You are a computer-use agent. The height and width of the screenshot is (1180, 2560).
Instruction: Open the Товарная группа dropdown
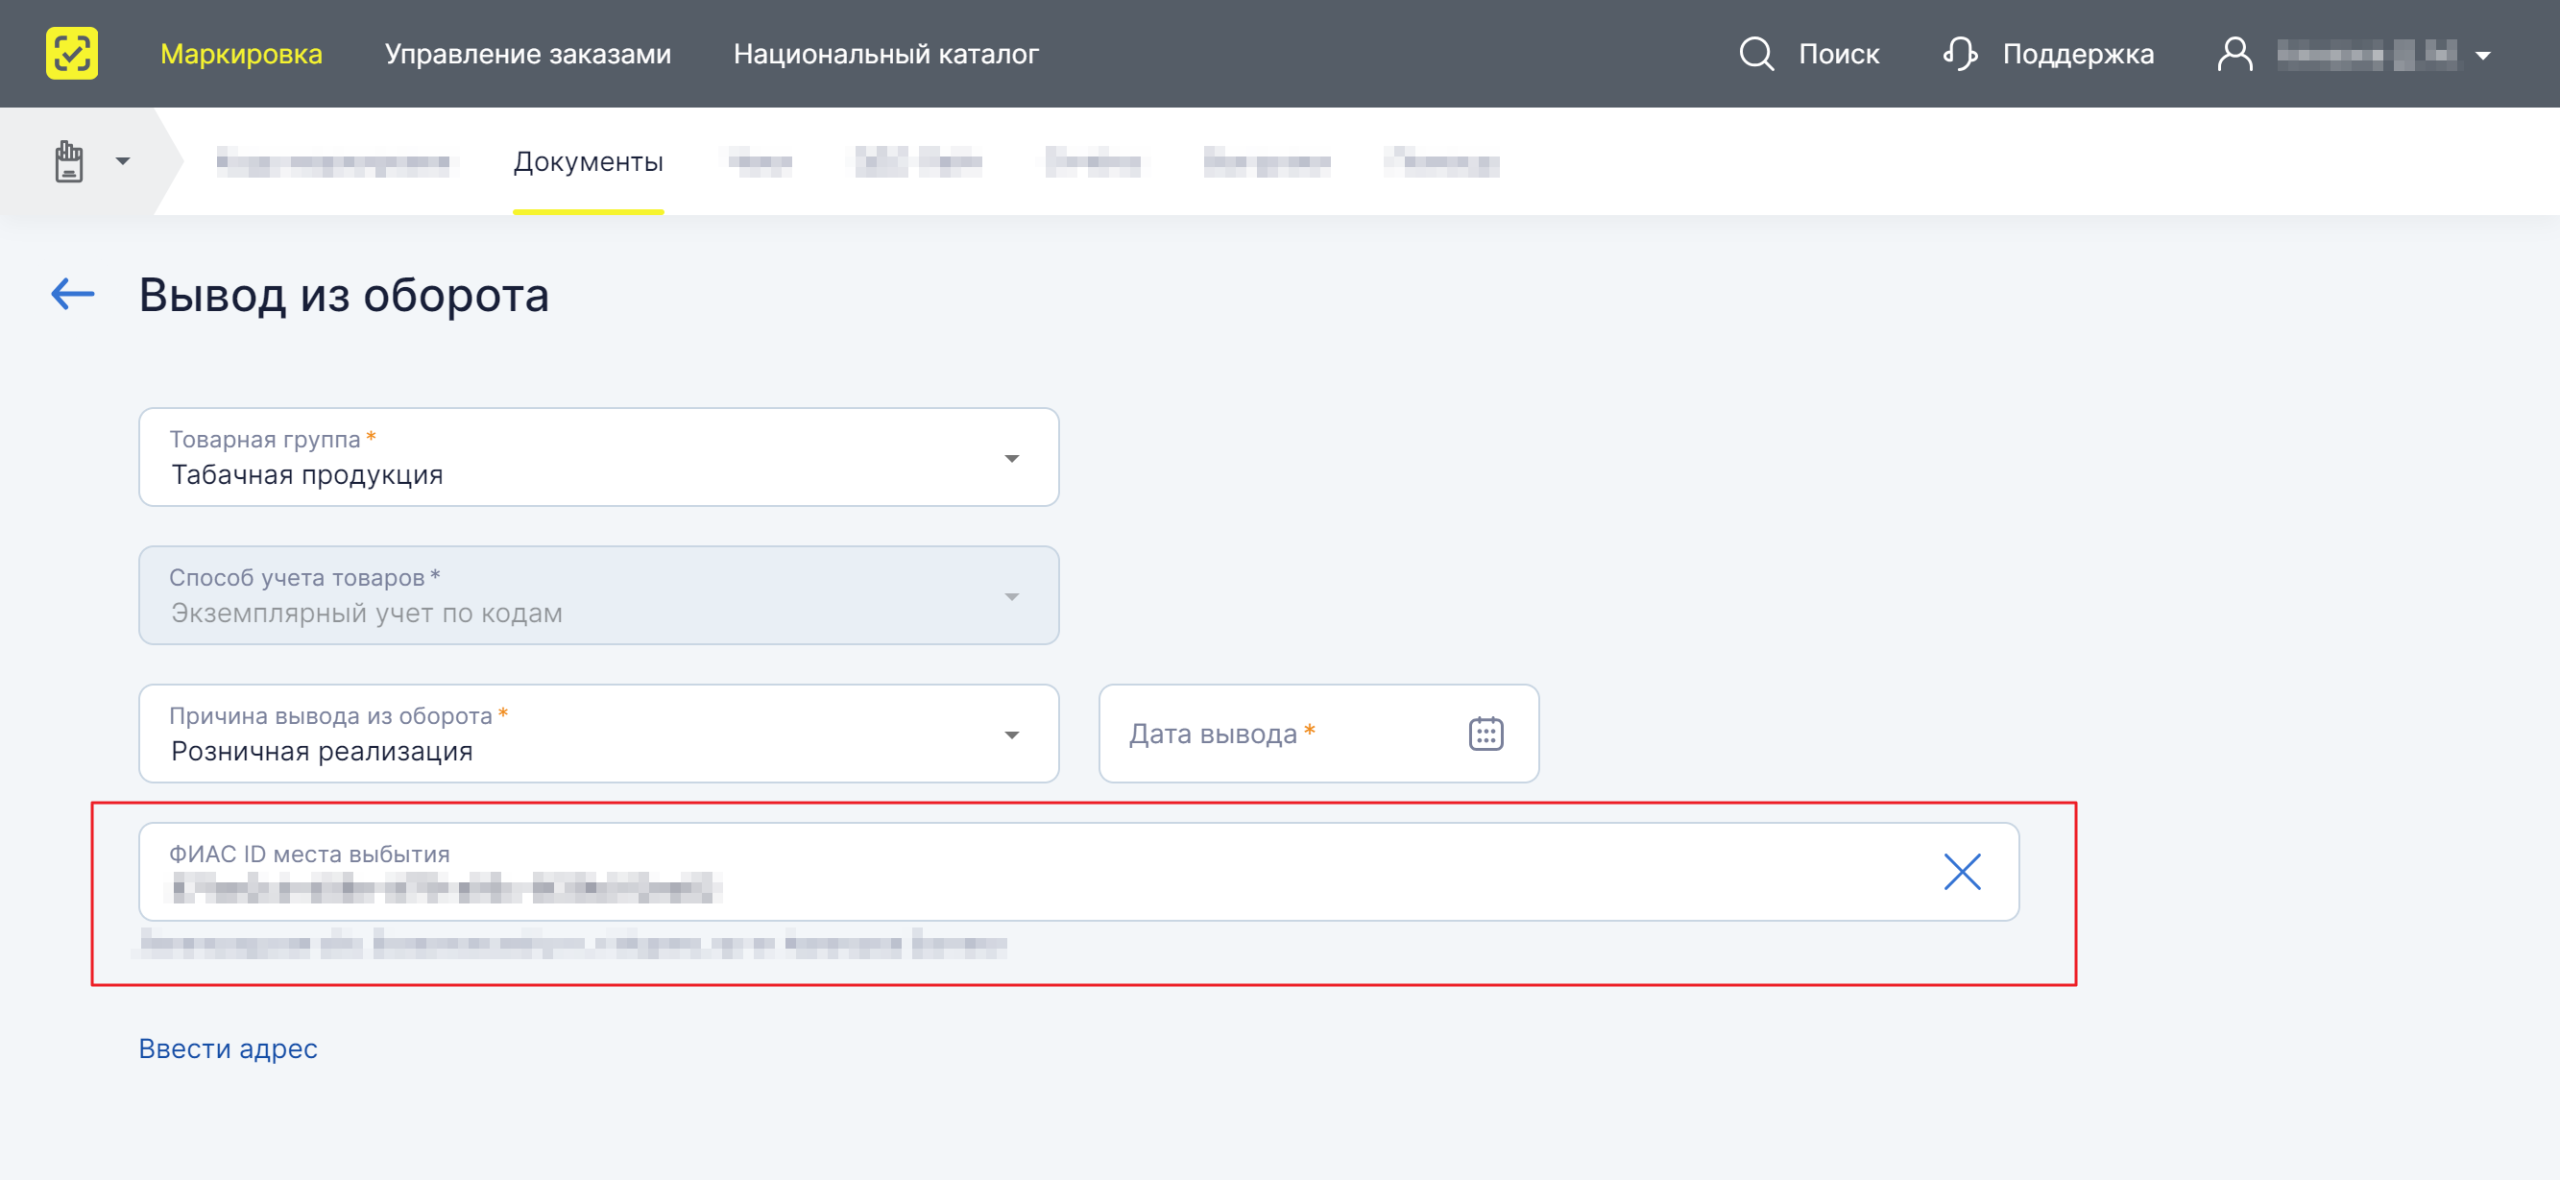click(599, 457)
